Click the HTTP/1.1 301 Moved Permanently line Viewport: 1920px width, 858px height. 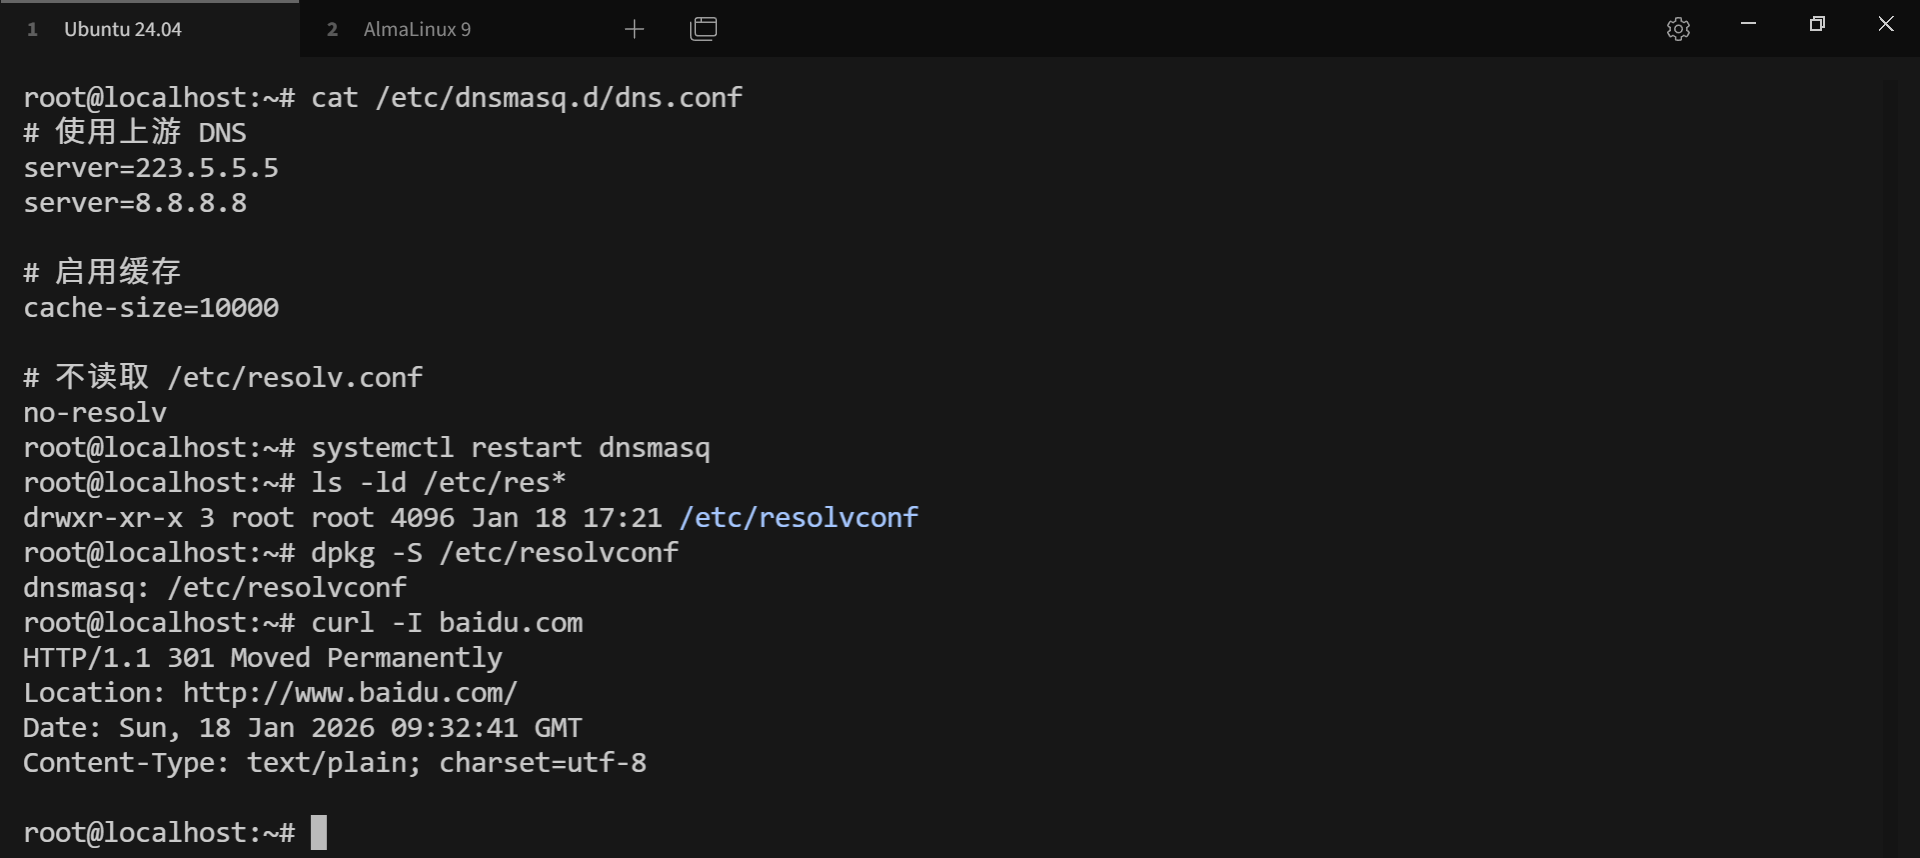coord(263,658)
